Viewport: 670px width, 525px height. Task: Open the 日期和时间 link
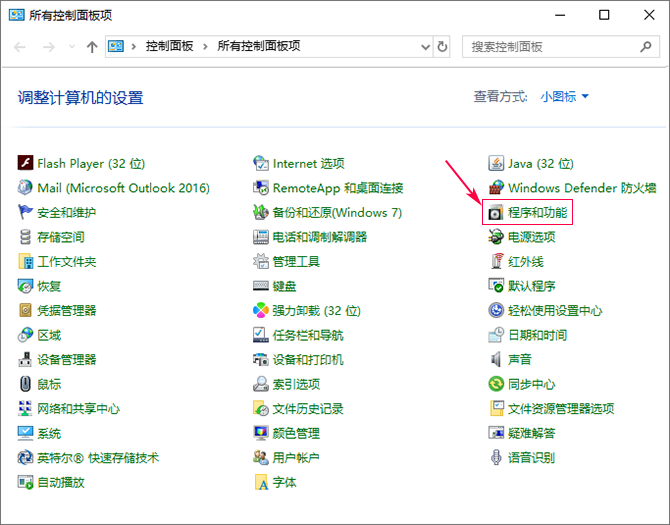pos(538,335)
